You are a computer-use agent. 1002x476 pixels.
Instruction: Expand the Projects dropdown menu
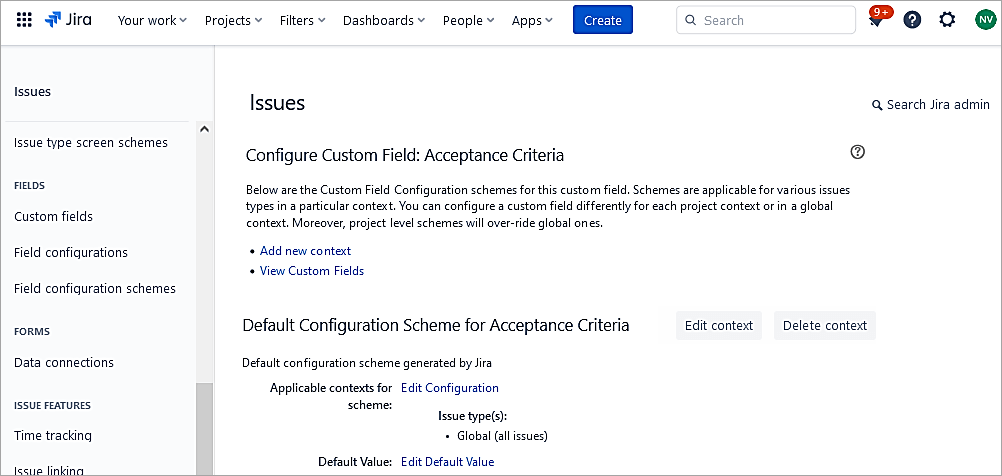[x=233, y=20]
